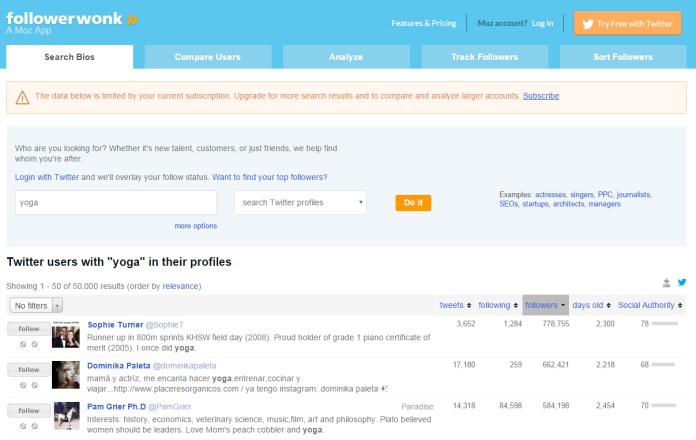Open the Search Bios tab
Viewport: 696px width, 440px height.
pos(69,57)
